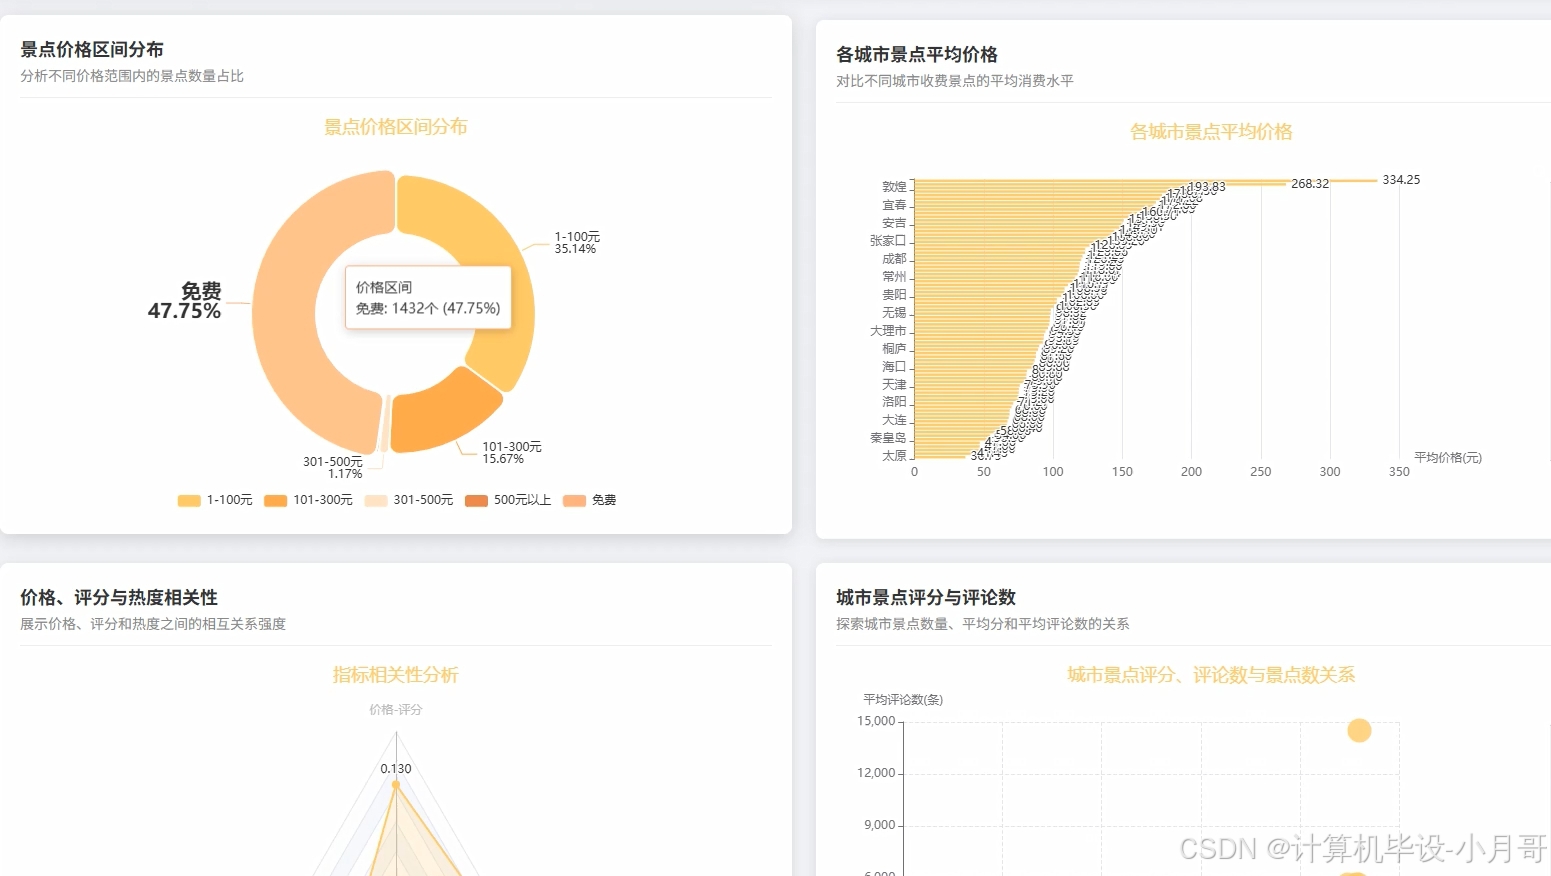Click the 12,000 comment axis tick
Viewport: 1551px width, 876px height.
pos(876,773)
